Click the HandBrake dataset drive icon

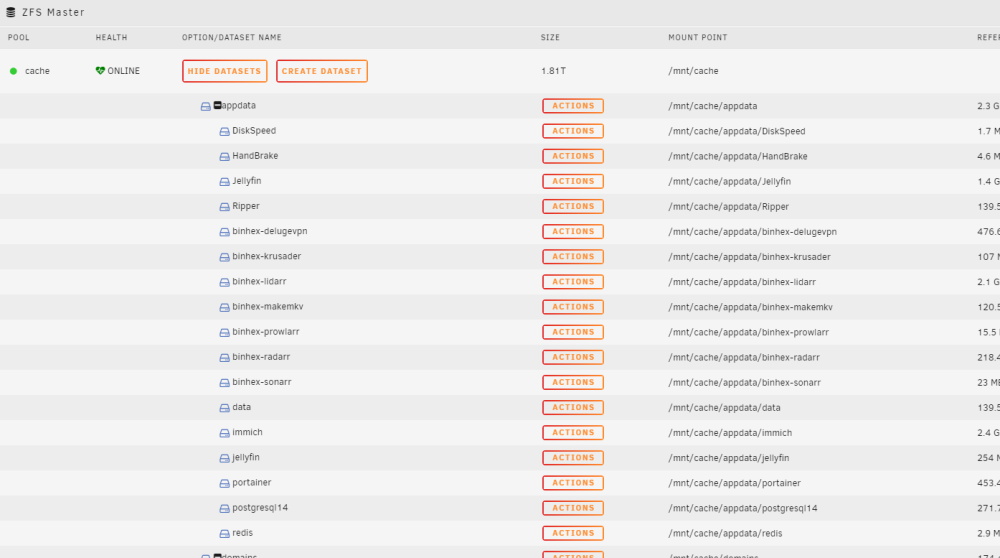pos(224,156)
